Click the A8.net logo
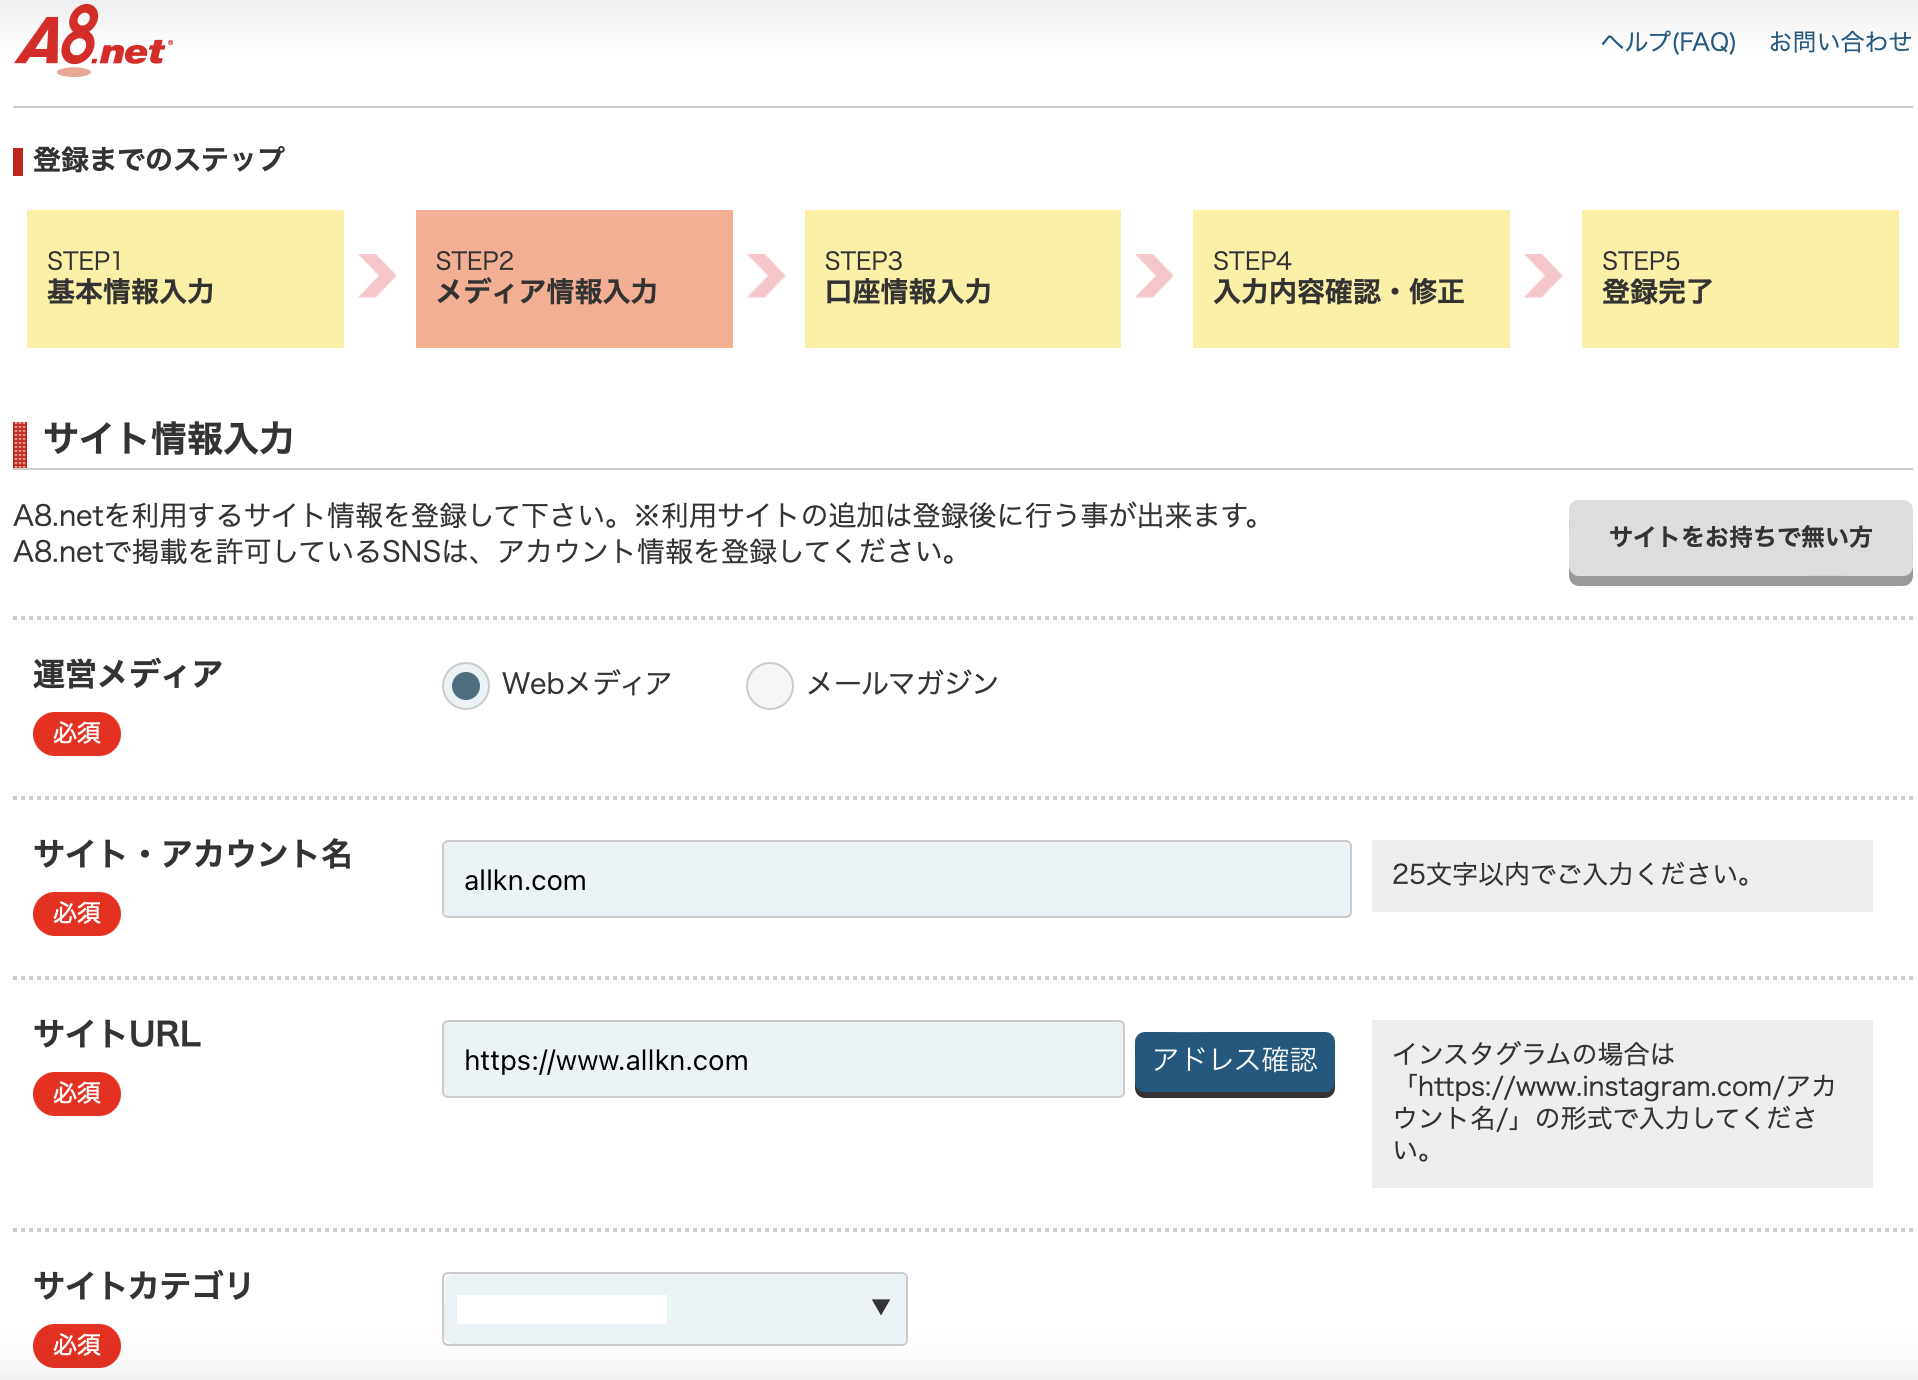The image size is (1918, 1380). [x=93, y=41]
